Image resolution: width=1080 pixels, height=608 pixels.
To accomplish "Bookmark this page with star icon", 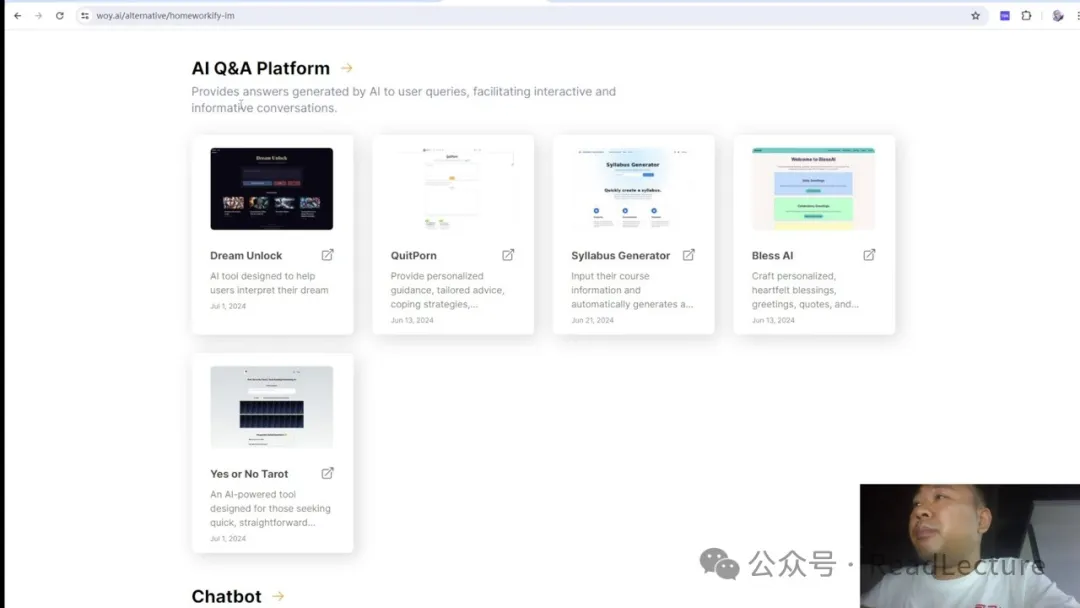I will click(x=975, y=16).
